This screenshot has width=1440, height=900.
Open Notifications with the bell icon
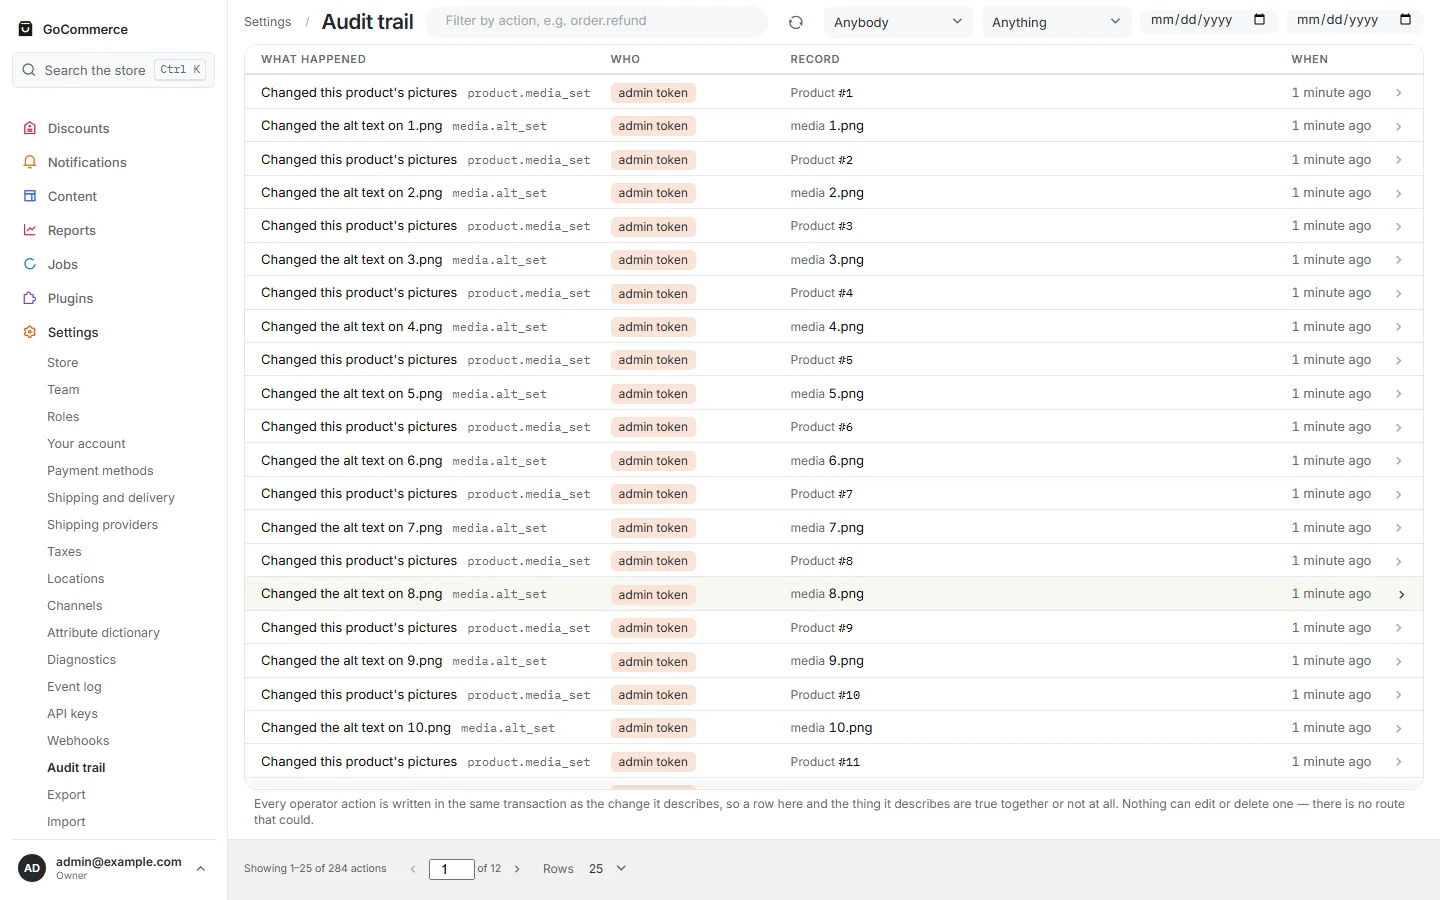tap(30, 162)
